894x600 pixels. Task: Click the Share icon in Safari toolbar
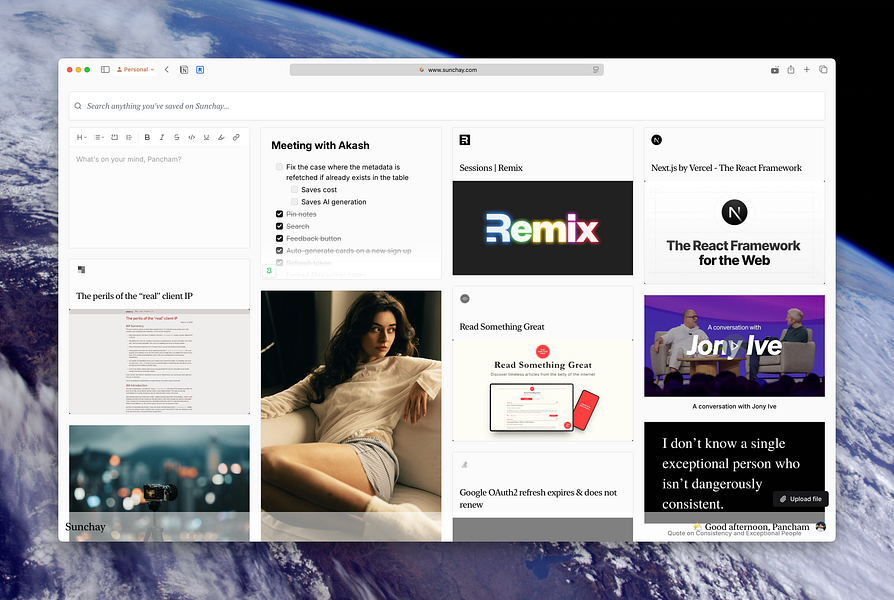tap(791, 70)
